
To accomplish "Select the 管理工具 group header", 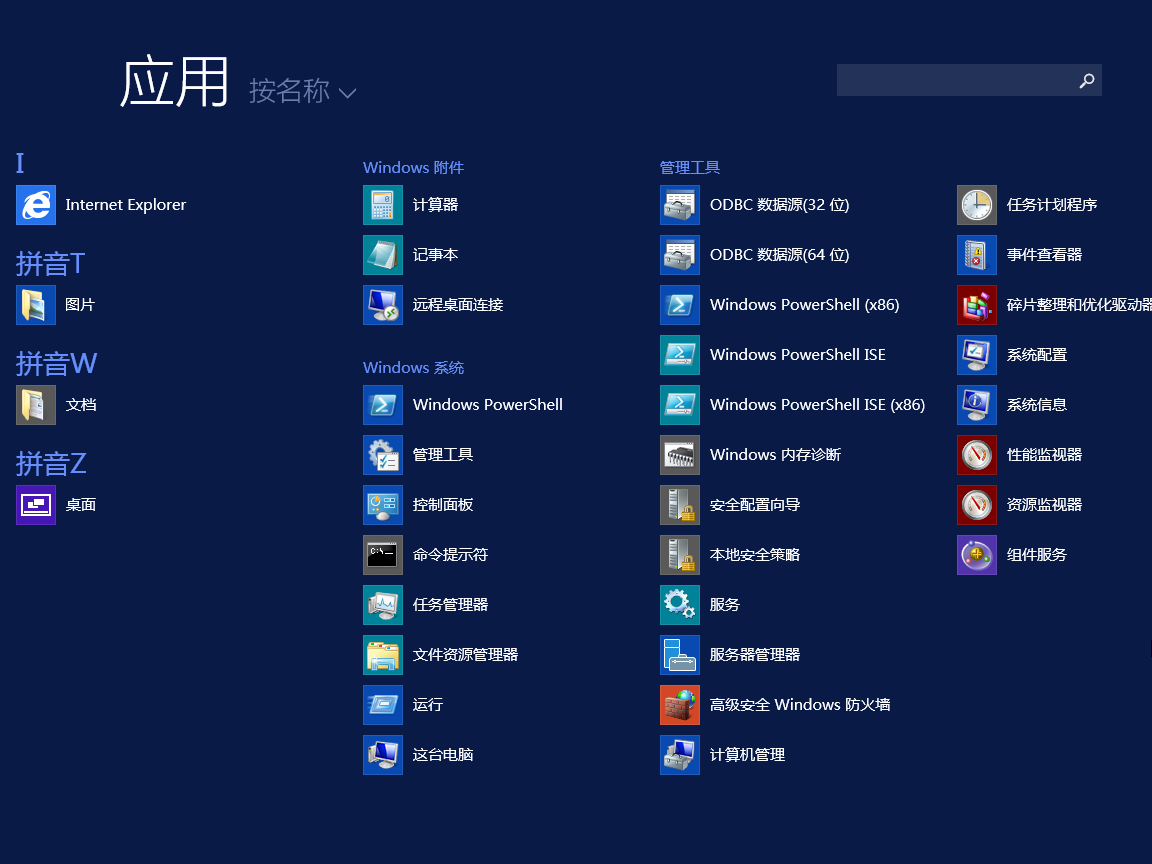I will point(690,168).
